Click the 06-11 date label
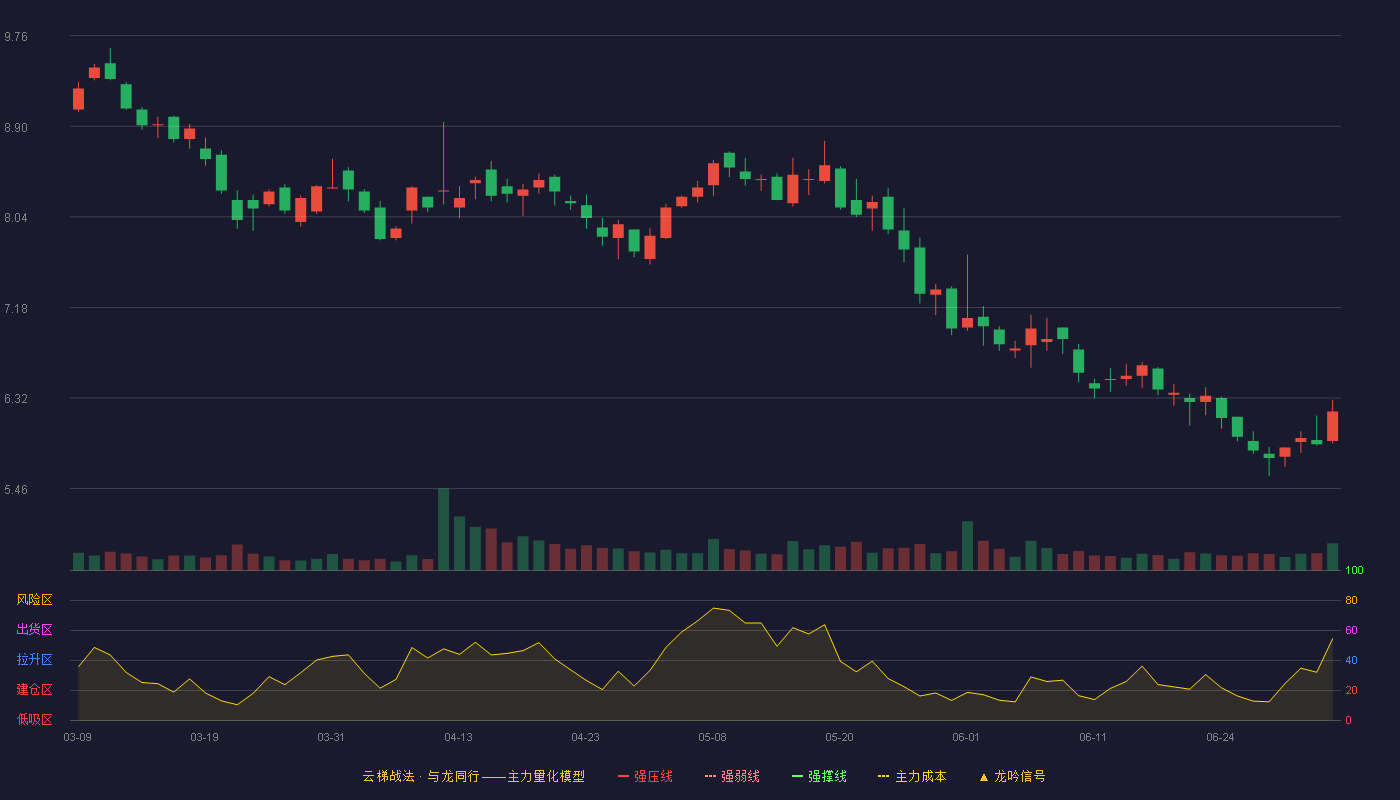 point(1093,737)
